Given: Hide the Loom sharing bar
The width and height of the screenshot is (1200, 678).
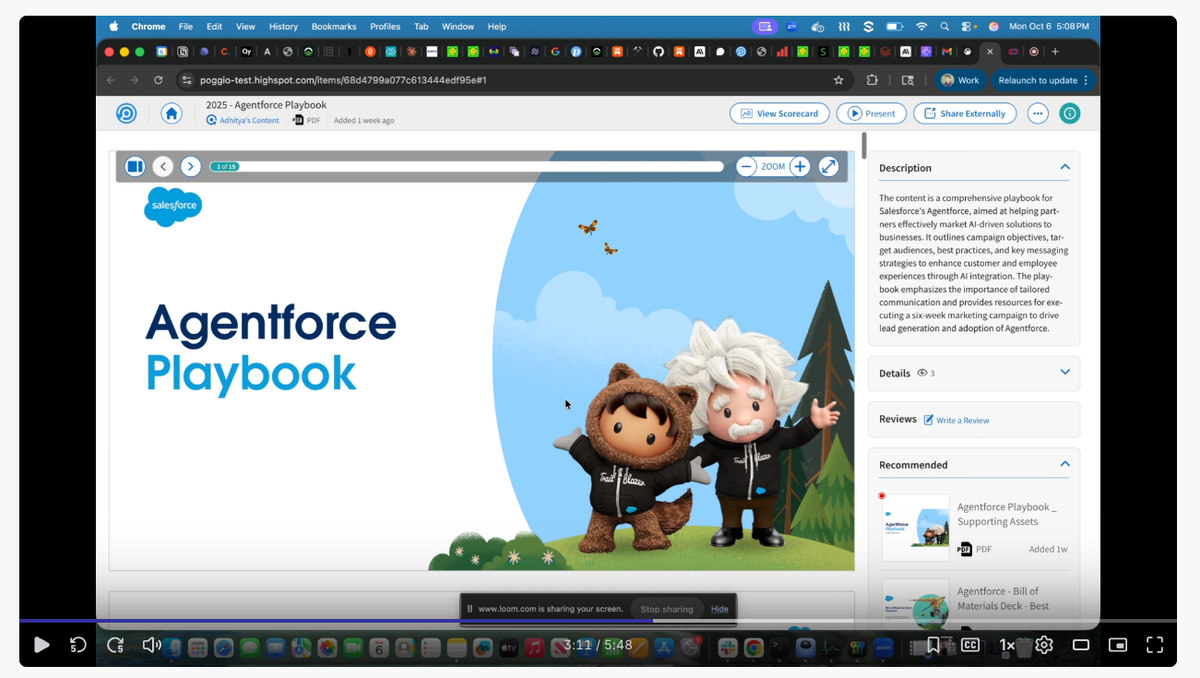Looking at the screenshot, I should tap(720, 609).
